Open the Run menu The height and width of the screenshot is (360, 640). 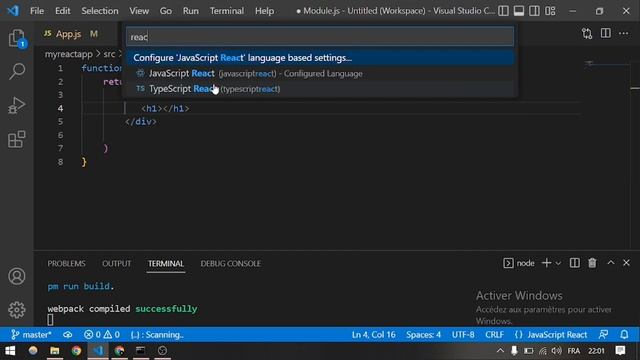click(191, 11)
